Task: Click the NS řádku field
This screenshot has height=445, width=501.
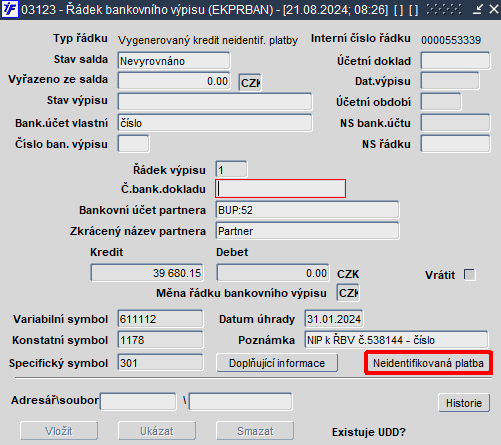Action: [x=455, y=144]
